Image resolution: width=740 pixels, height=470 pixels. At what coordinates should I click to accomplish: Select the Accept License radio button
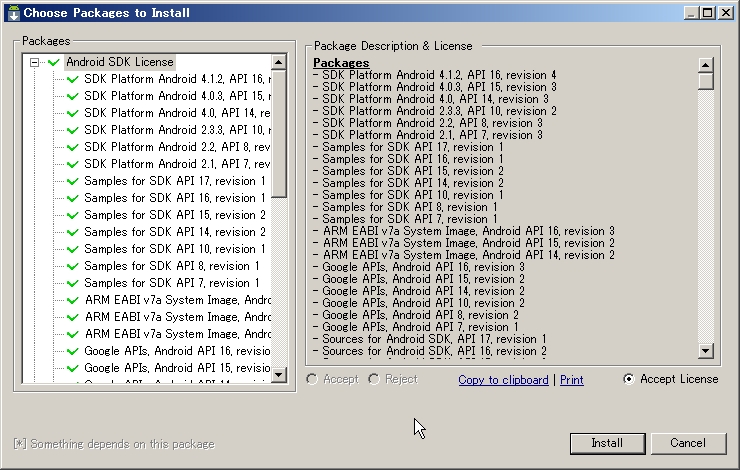click(x=629, y=379)
